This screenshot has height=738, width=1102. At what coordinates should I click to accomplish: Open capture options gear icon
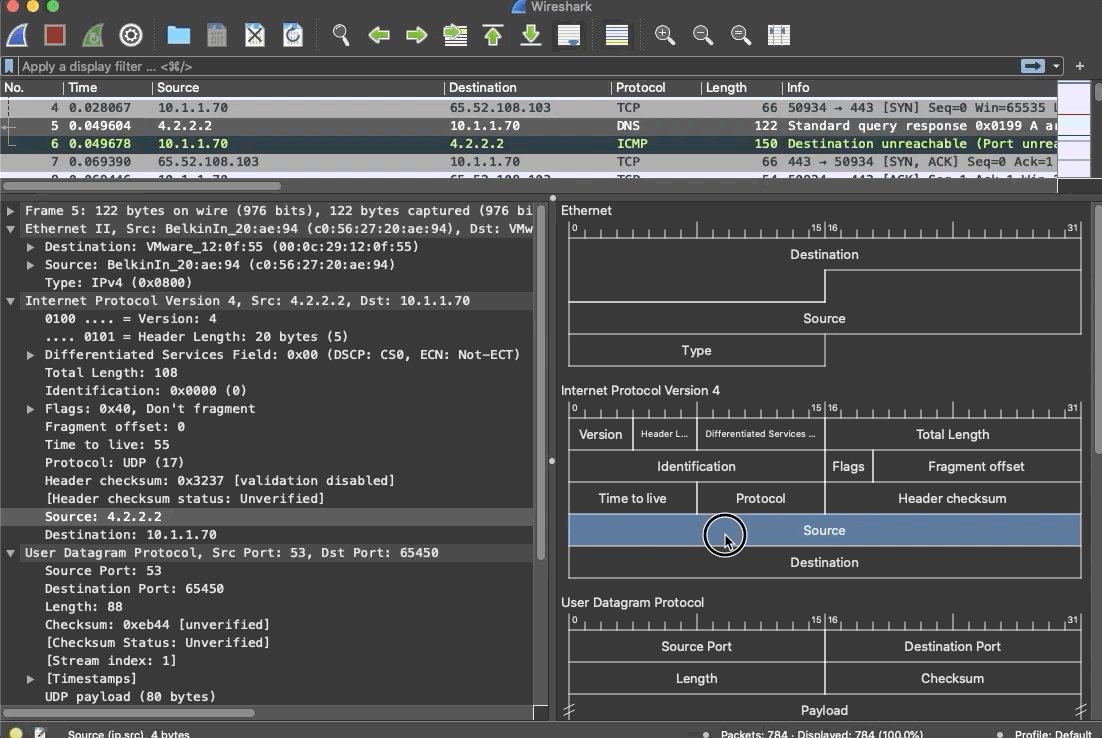[131, 34]
